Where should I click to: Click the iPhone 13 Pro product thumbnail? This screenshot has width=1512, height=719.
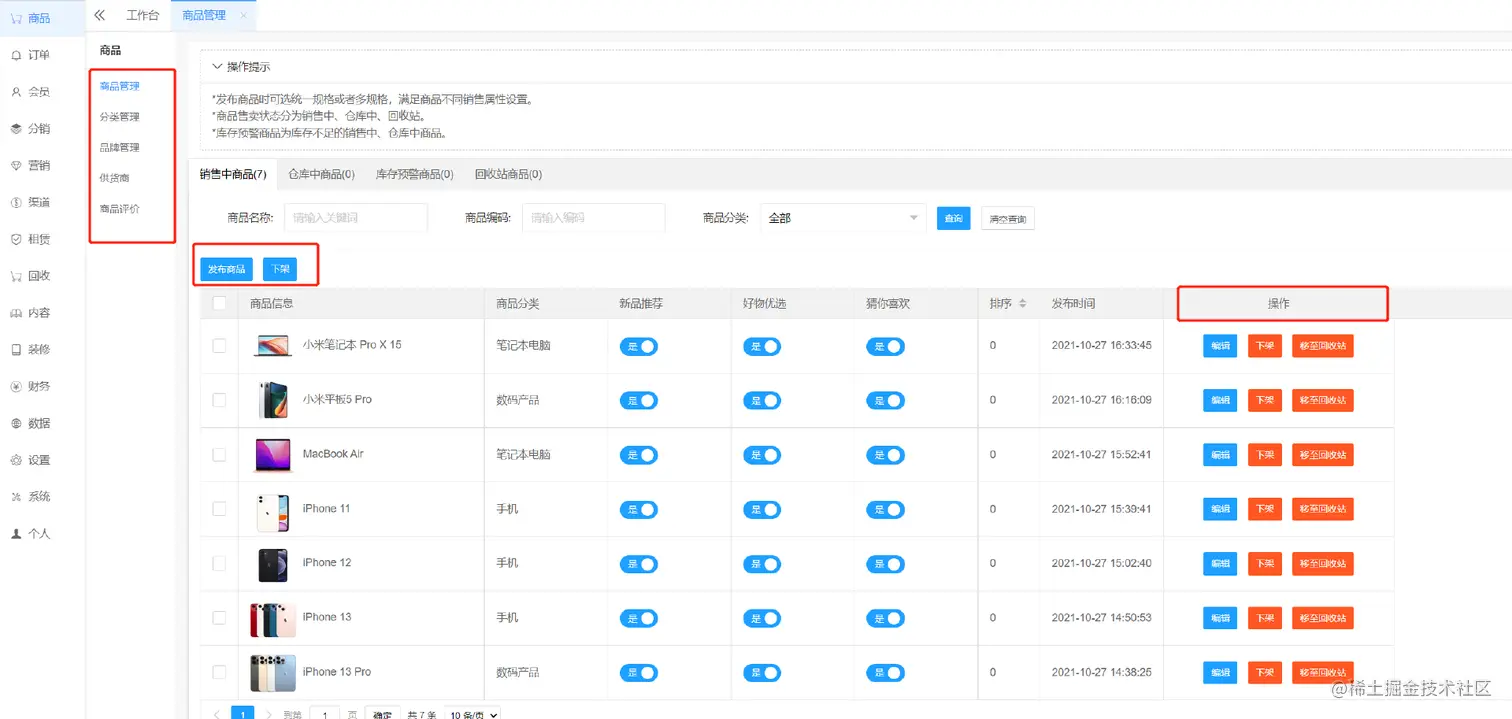tap(273, 673)
